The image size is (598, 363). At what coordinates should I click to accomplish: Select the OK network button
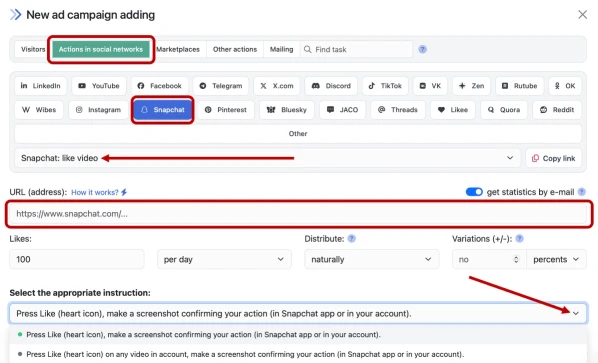coord(565,86)
